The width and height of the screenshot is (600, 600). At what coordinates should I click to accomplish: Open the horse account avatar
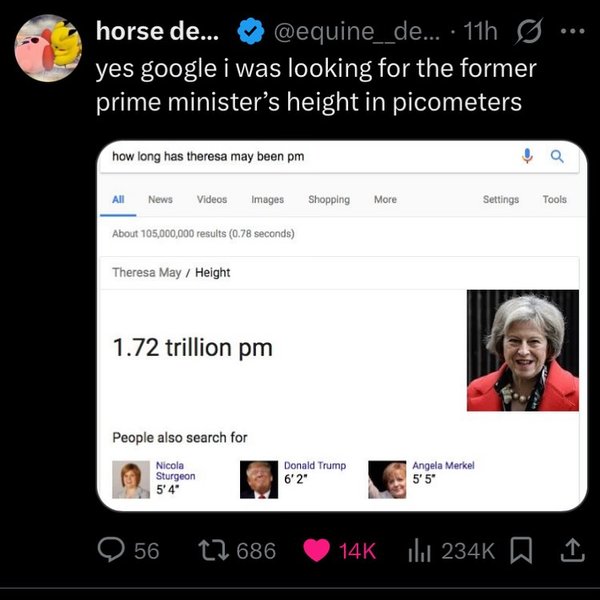48,47
